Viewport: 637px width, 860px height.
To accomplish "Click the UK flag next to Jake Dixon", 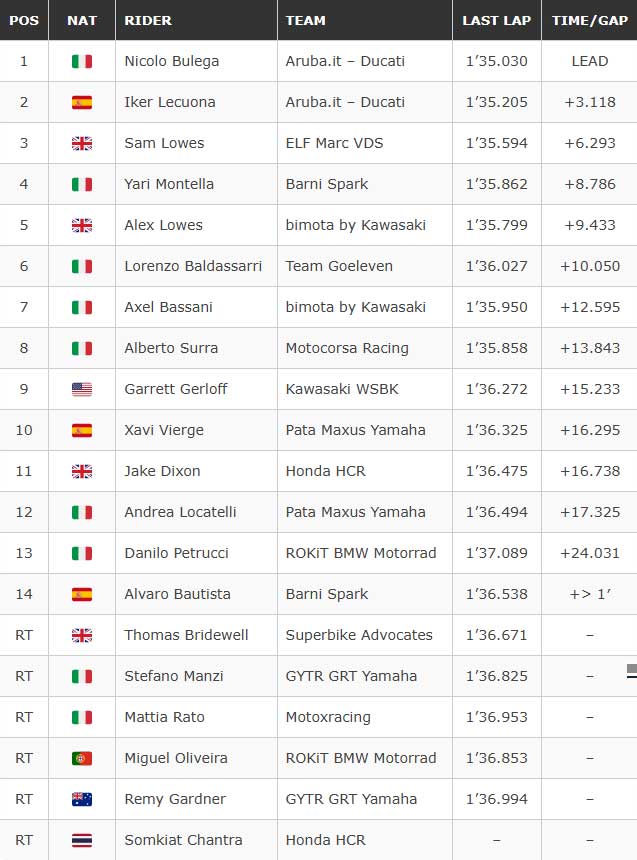I will [x=82, y=472].
